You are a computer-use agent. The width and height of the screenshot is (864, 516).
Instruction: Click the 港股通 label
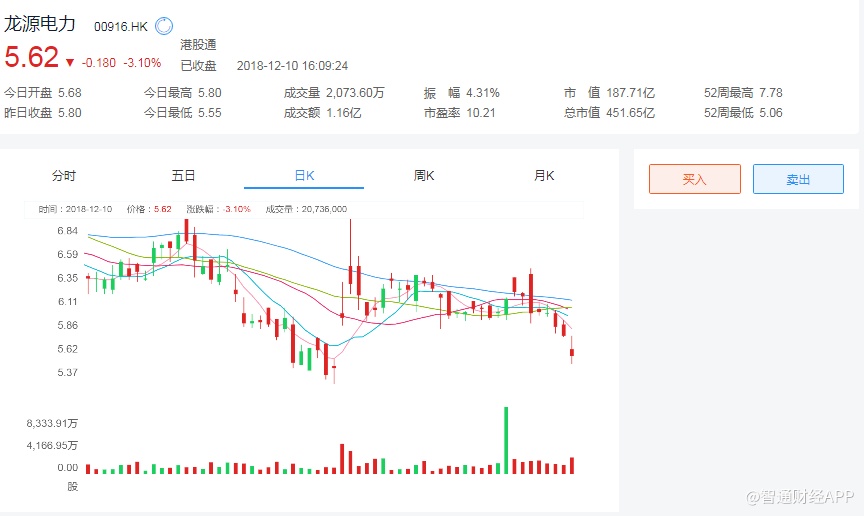tap(198, 45)
